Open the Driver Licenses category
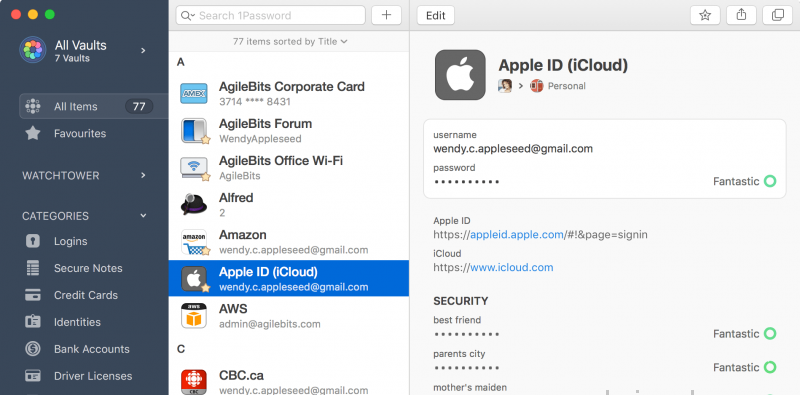 pyautogui.click(x=93, y=376)
